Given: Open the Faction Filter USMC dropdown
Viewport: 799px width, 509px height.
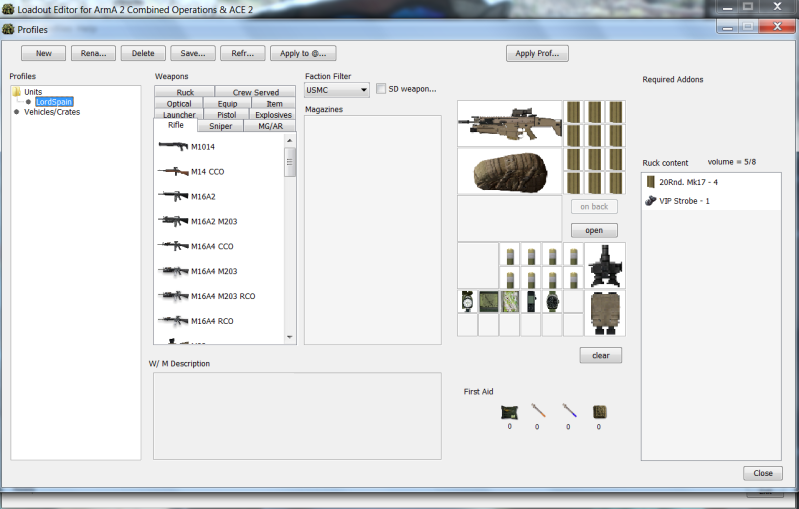Looking at the screenshot, I should pyautogui.click(x=336, y=90).
